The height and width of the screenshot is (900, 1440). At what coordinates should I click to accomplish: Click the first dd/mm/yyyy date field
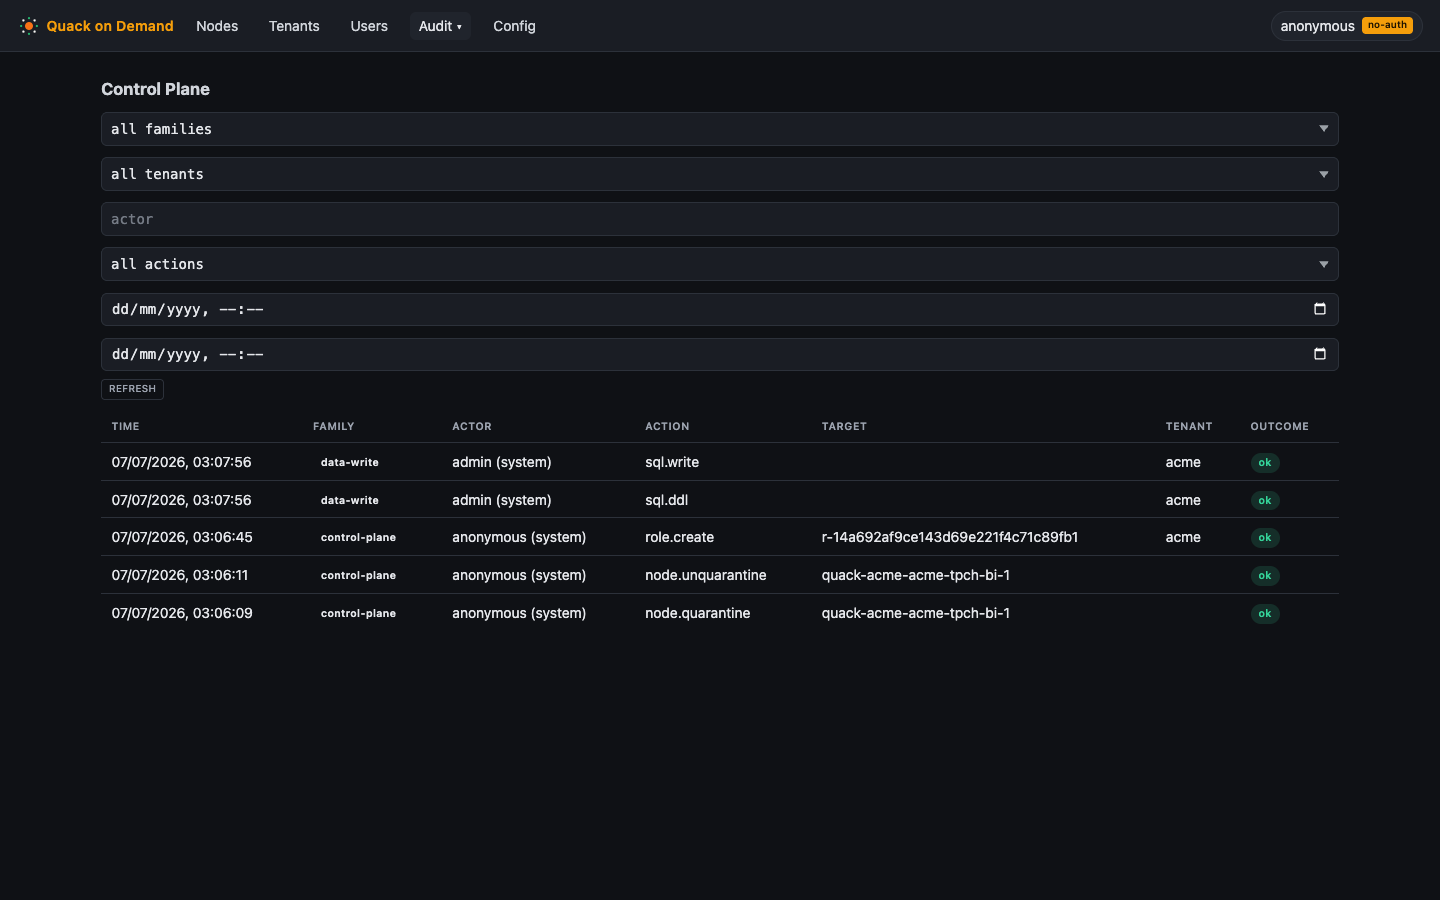click(x=720, y=309)
